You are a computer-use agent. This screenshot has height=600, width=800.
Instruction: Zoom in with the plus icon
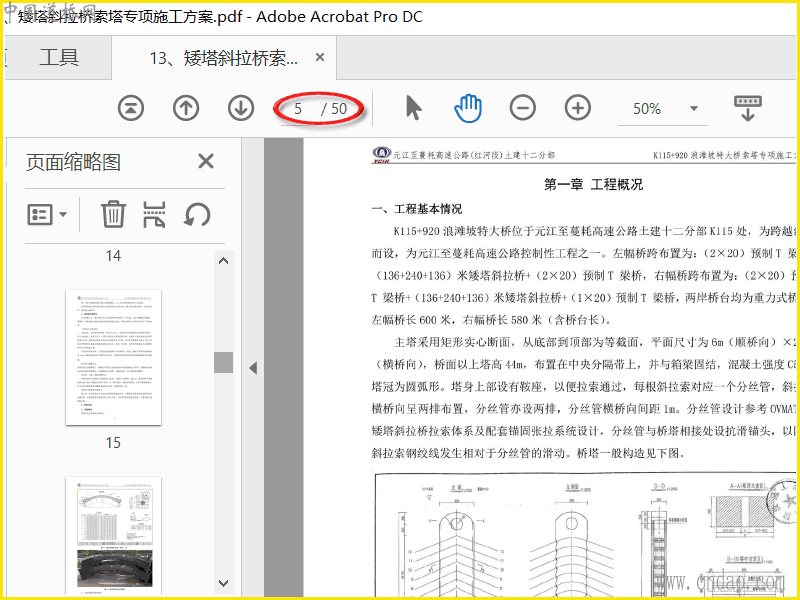pyautogui.click(x=578, y=108)
